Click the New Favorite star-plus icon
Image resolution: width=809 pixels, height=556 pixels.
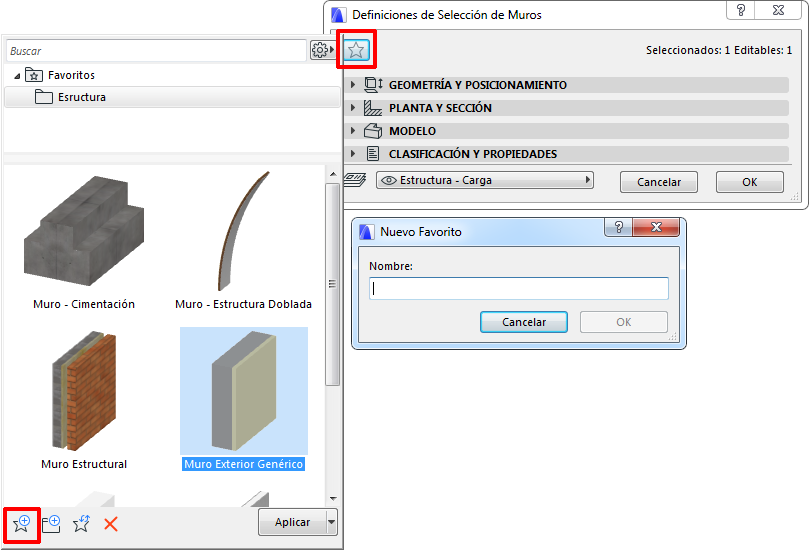click(x=22, y=524)
